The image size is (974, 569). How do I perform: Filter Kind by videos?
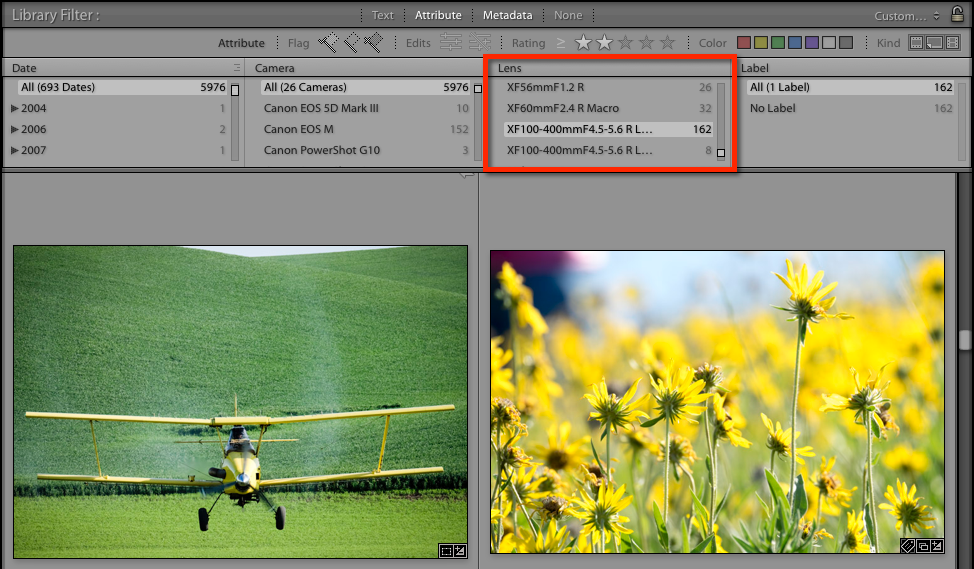click(953, 42)
